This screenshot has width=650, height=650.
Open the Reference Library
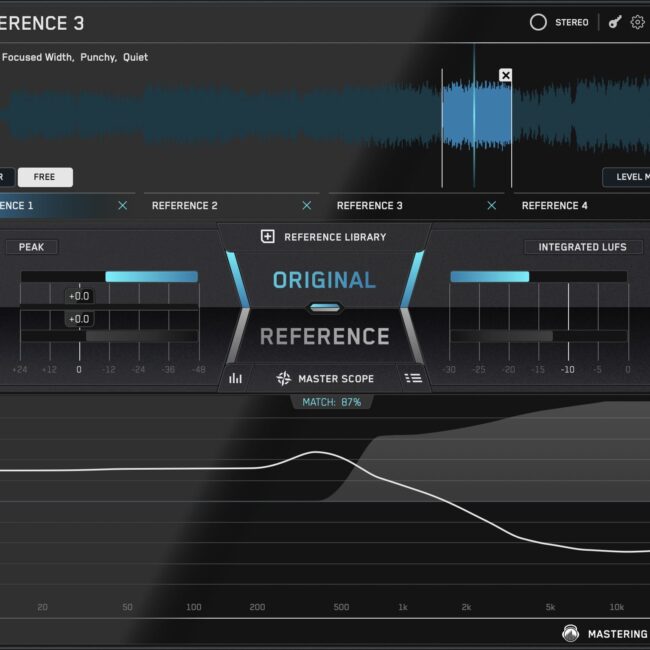324,237
